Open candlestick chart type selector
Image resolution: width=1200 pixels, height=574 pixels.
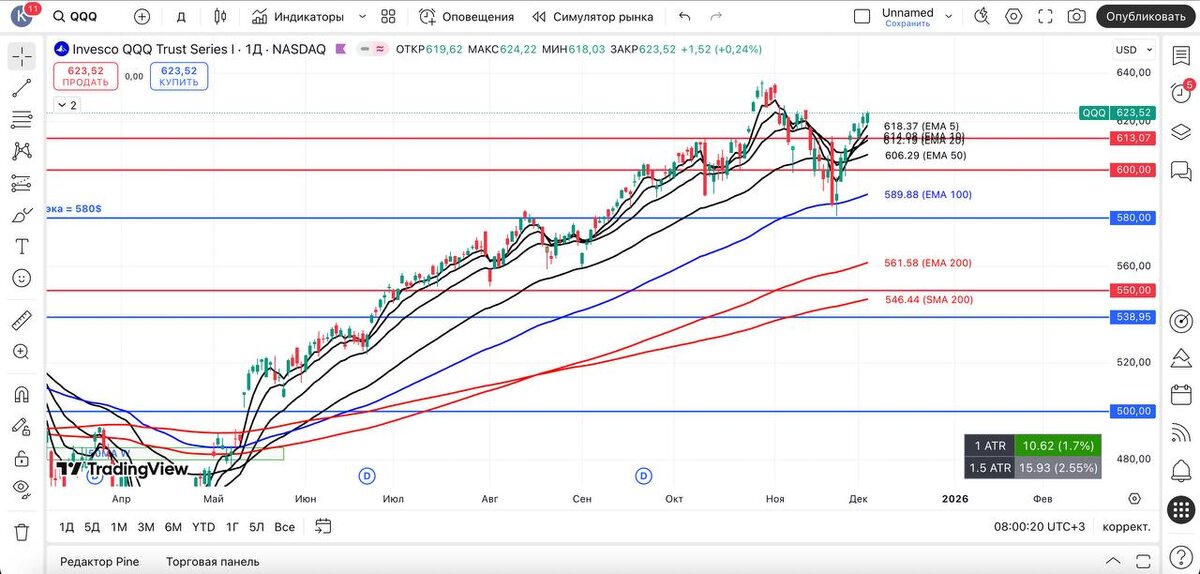[221, 17]
